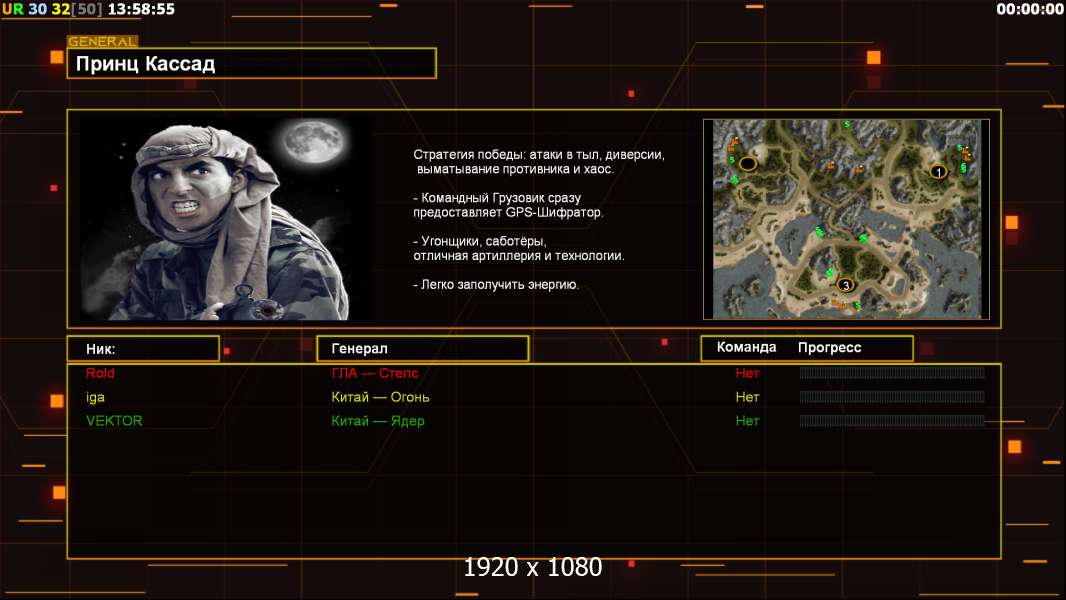The image size is (1066, 600).
Task: Click the Команда column heading
Action: (746, 347)
